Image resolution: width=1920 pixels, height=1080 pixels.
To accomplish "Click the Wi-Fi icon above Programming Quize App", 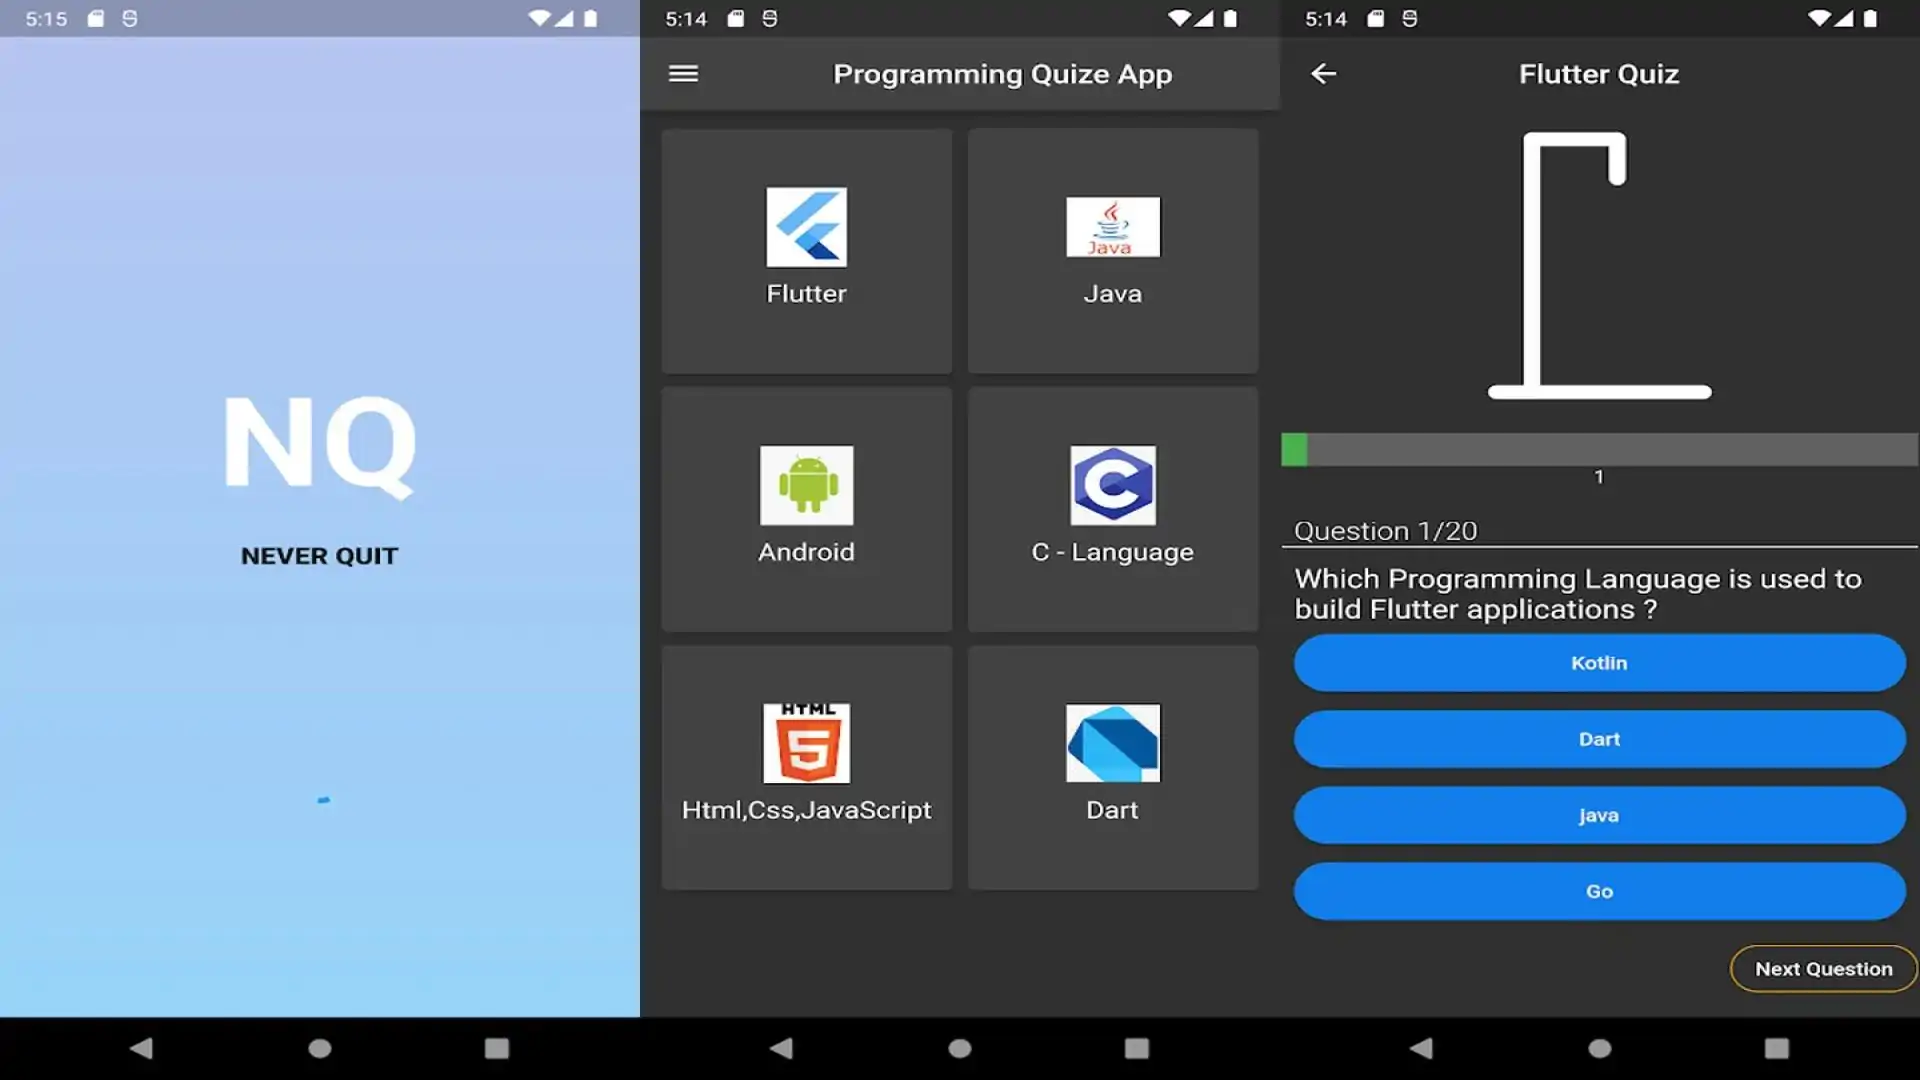I will coord(1180,18).
